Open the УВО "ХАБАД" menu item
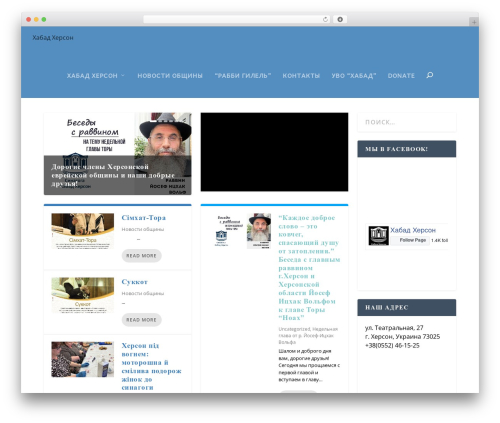500x423 pixels. [354, 76]
